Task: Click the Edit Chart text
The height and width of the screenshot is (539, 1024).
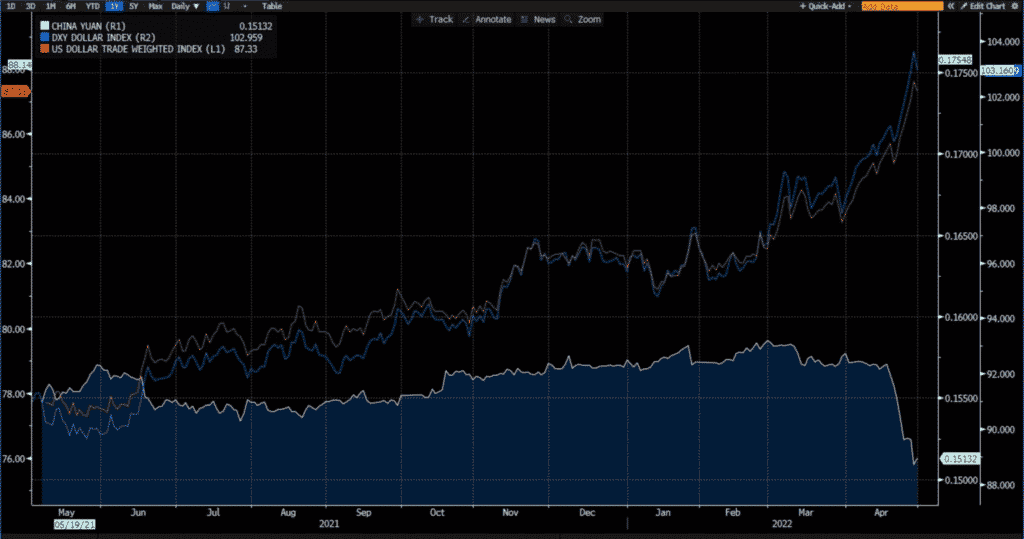Action: click(987, 6)
